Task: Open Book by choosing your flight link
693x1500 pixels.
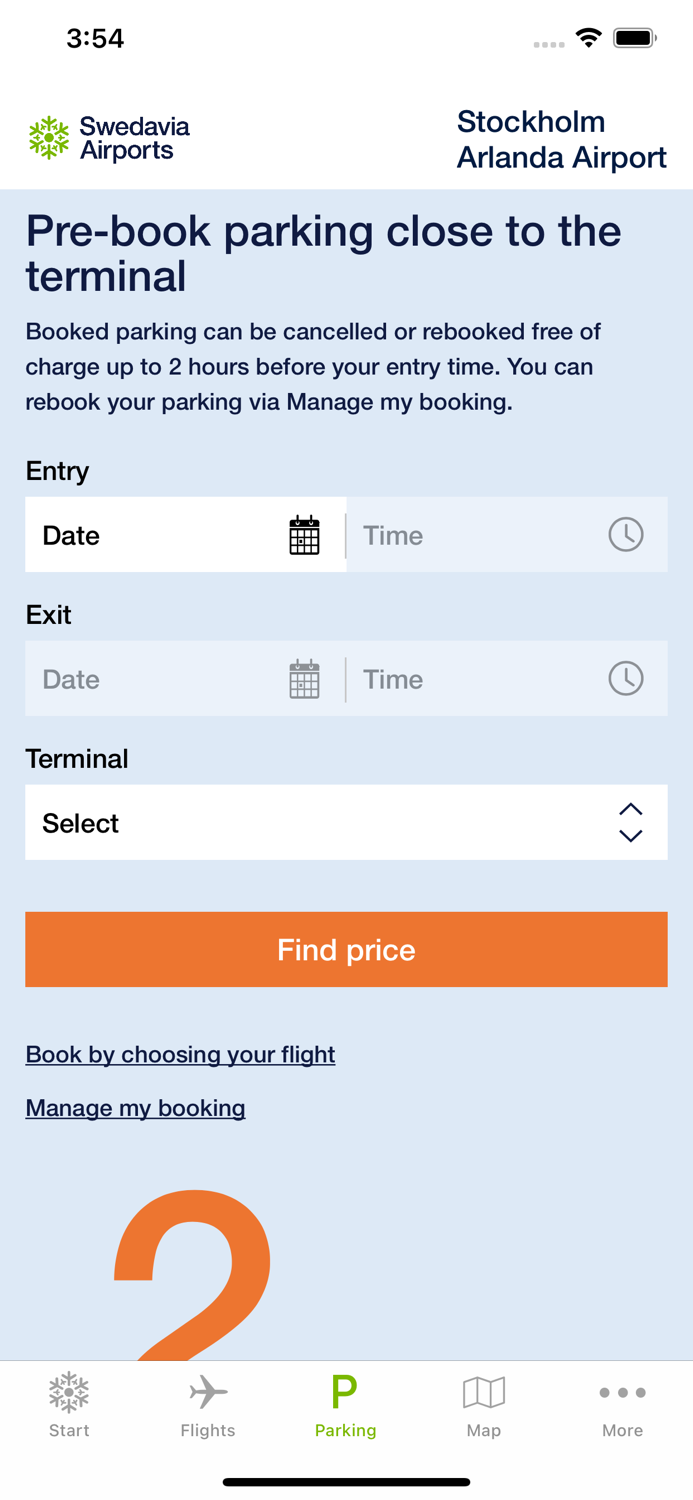Action: click(x=180, y=1054)
